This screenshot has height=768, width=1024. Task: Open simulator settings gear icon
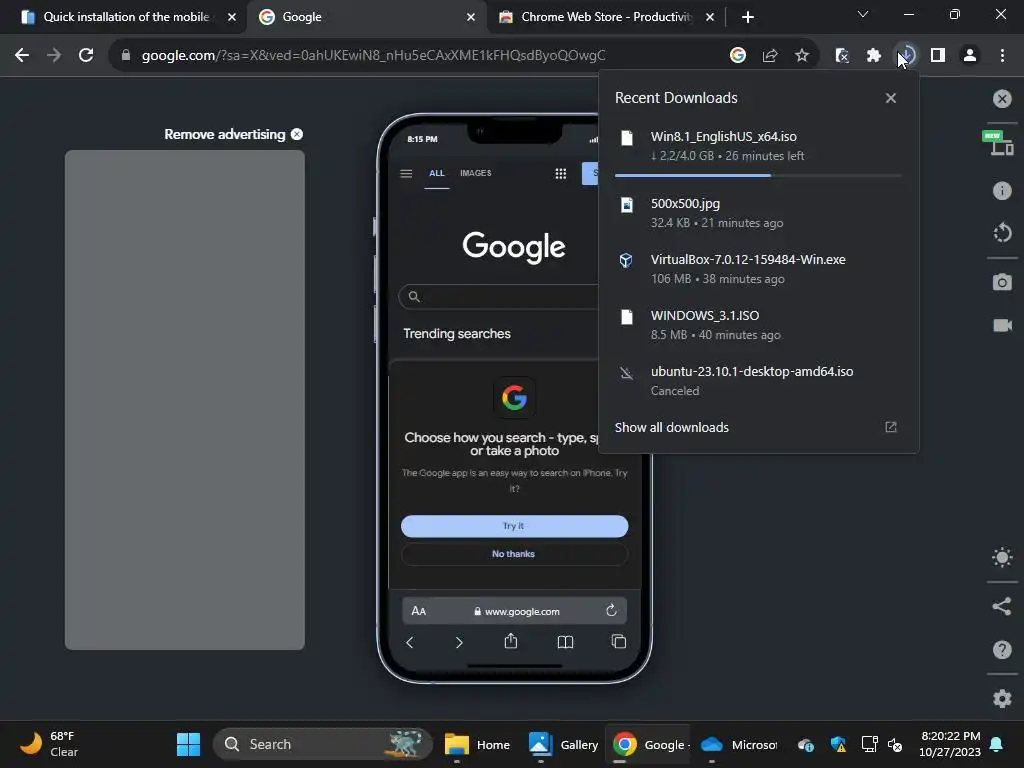pos(1002,698)
